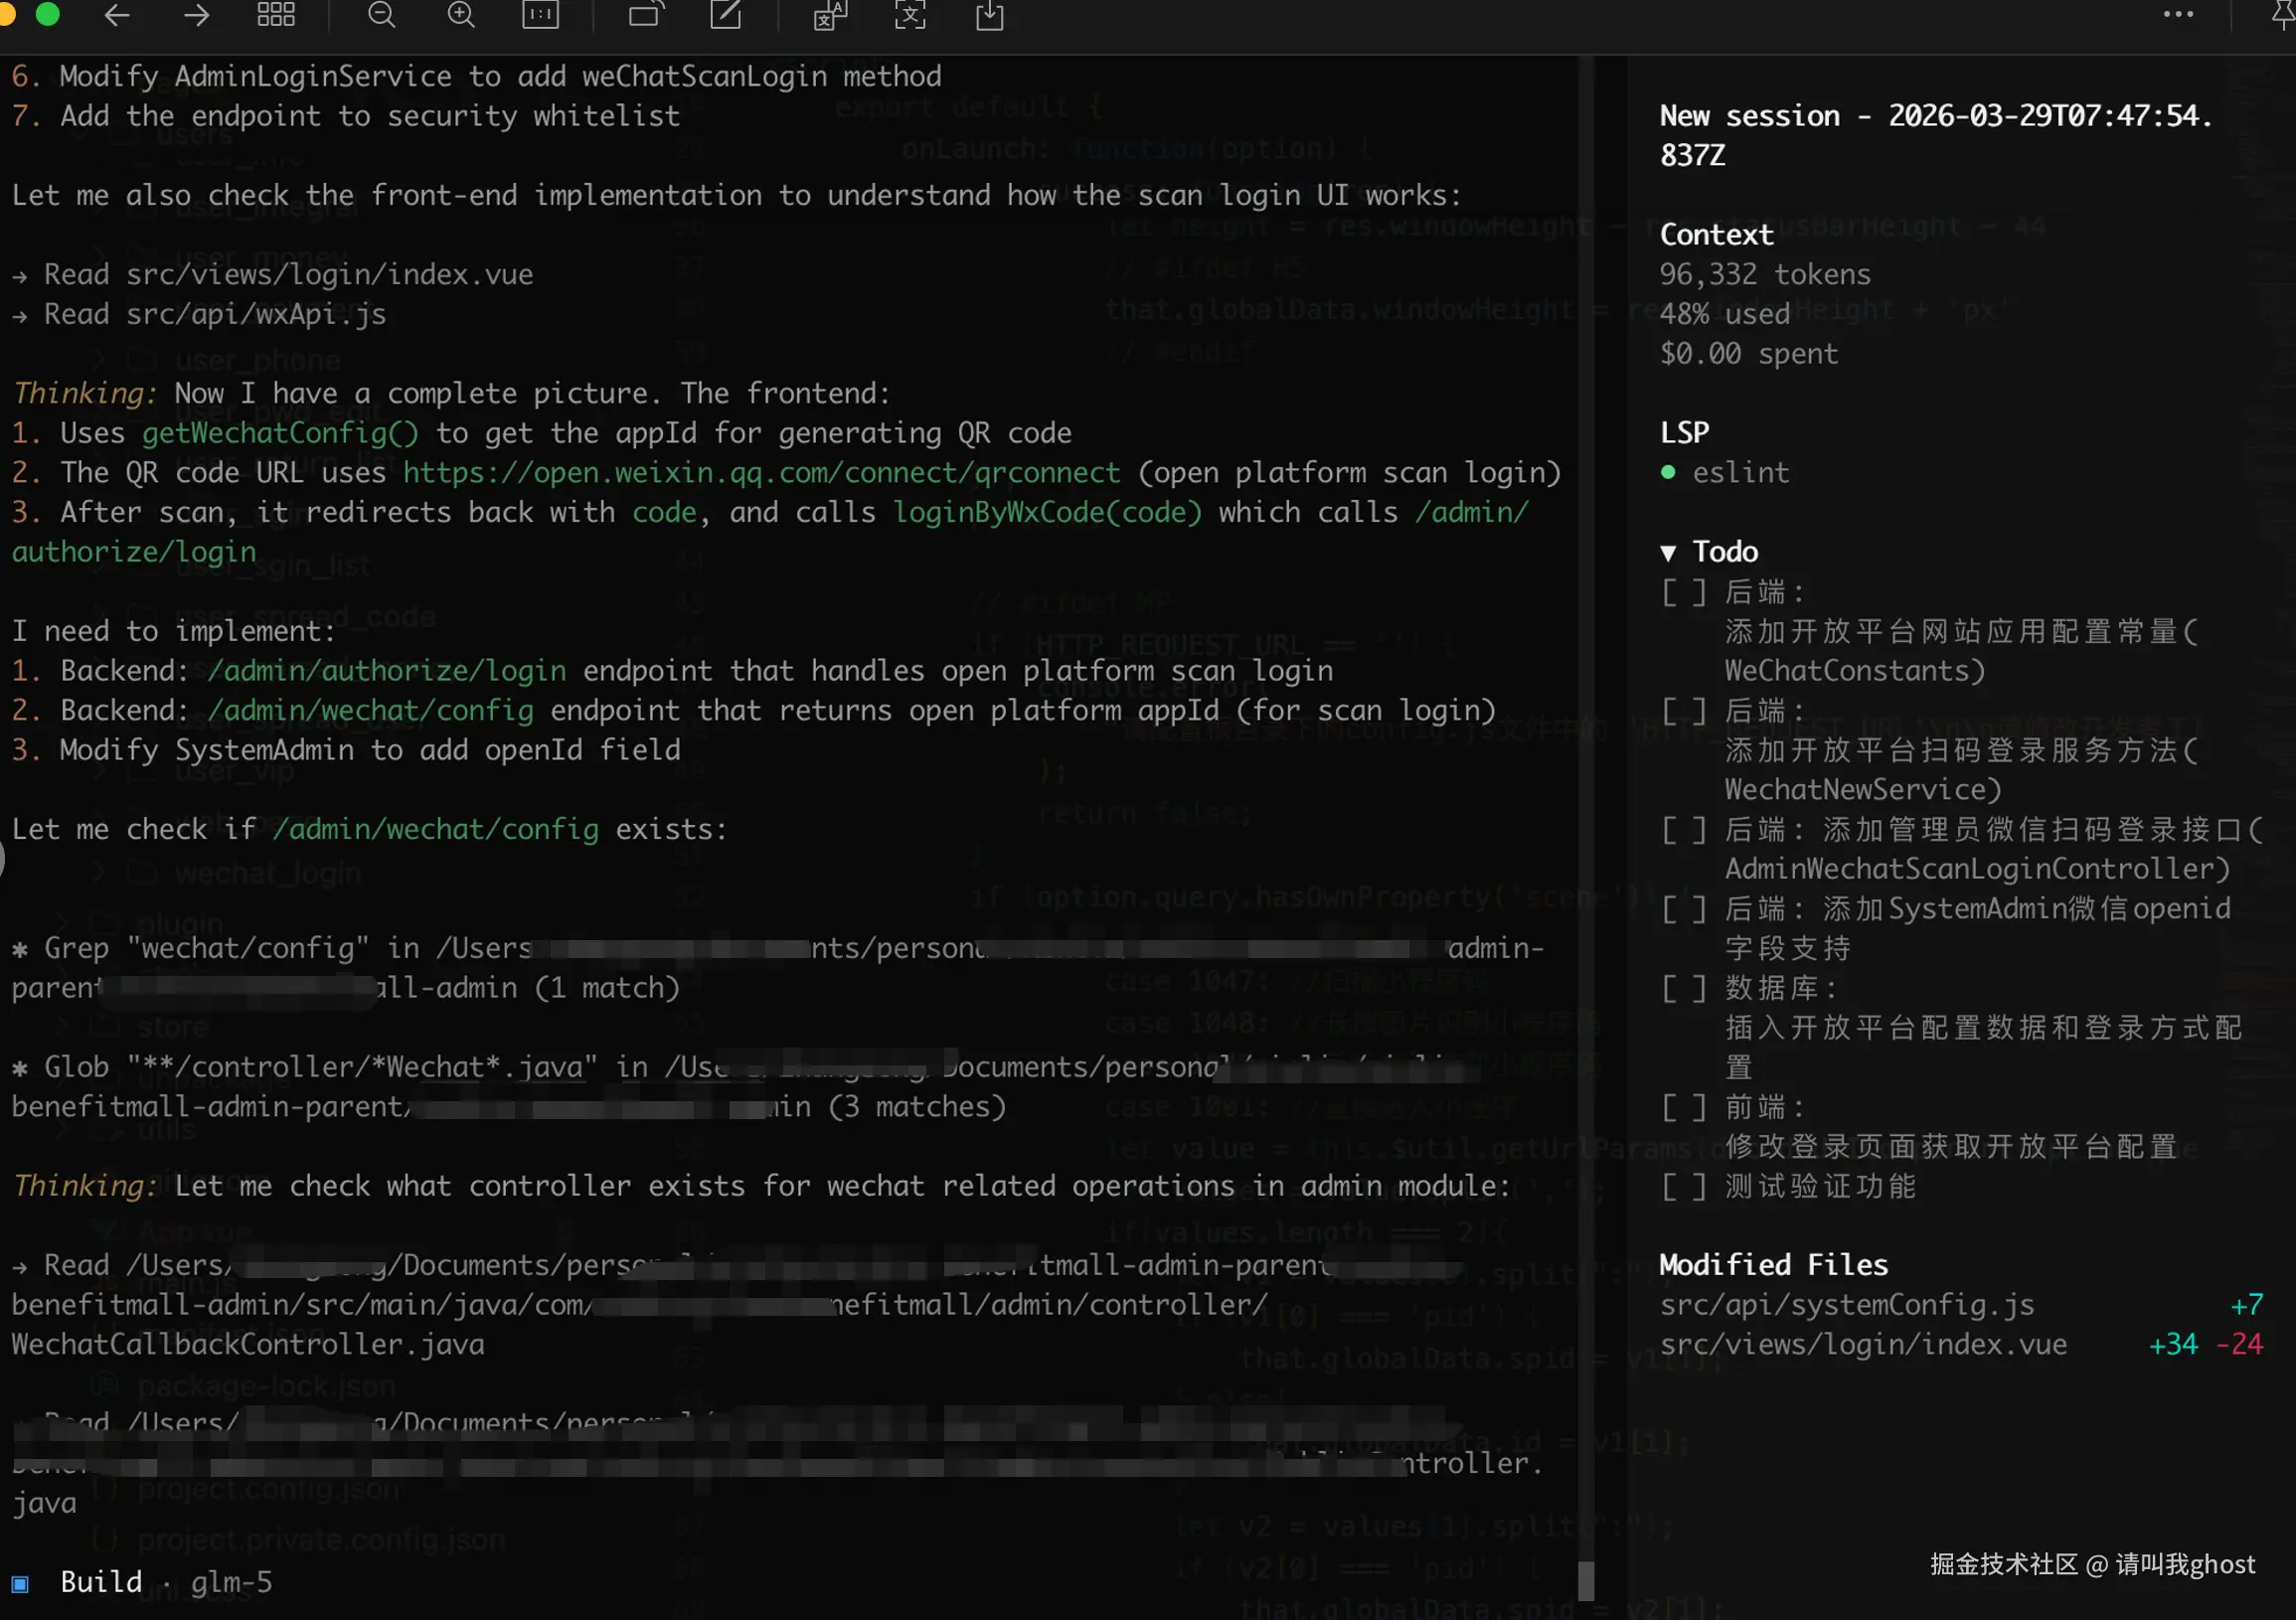This screenshot has width=2296, height=1620.
Task: Click the green eslint status dot
Action: pos(1667,473)
